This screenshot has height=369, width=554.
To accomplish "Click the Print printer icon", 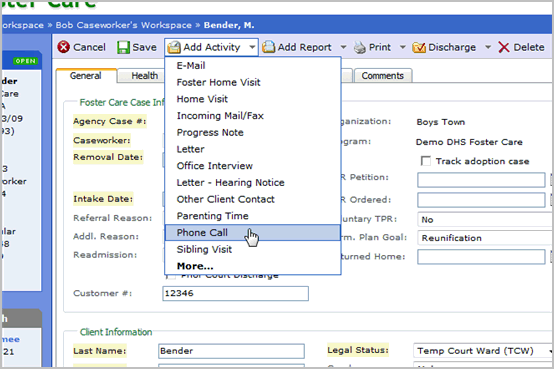I will tap(360, 47).
